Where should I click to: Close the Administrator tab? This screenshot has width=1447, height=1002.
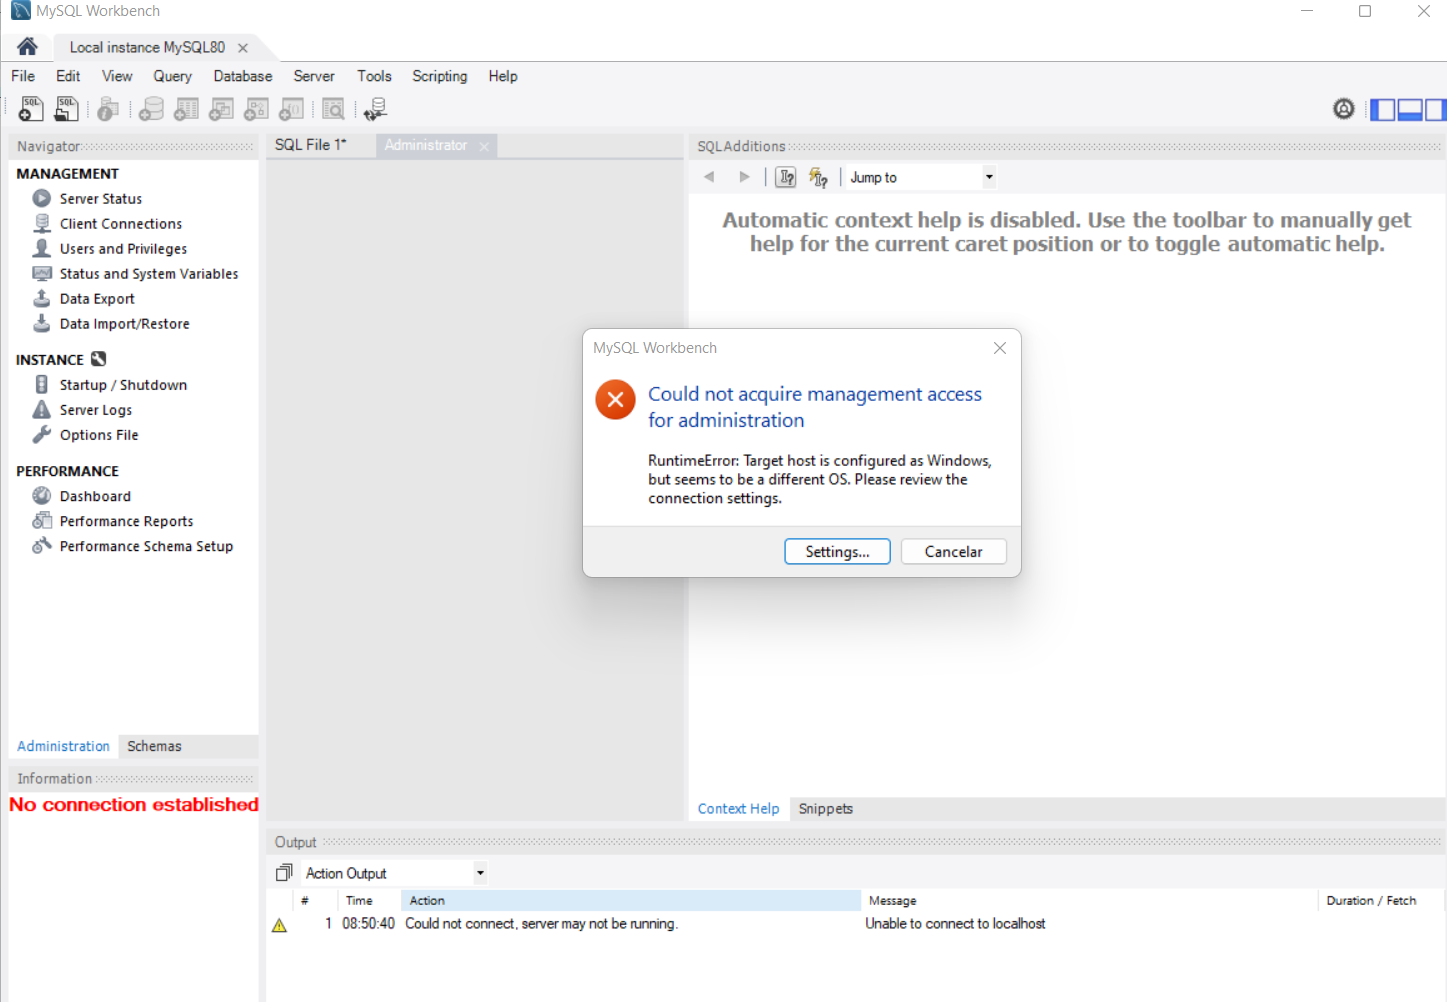pos(484,146)
